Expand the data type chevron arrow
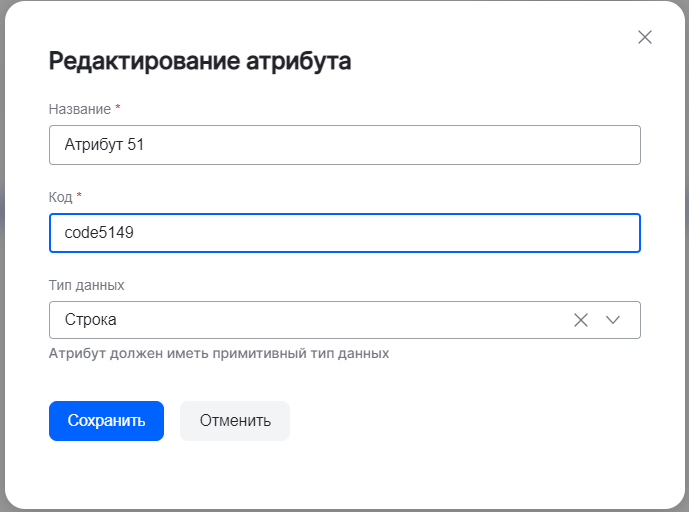The height and width of the screenshot is (512, 689). pyautogui.click(x=613, y=320)
